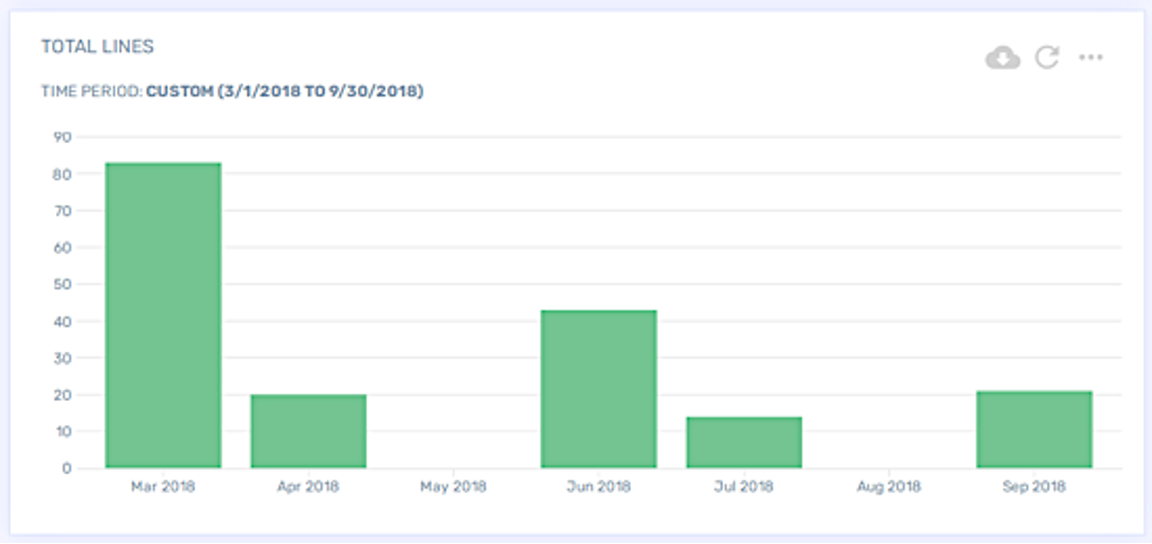Click the Mar 2018 axis label
The height and width of the screenshot is (544, 1152).
click(163, 487)
